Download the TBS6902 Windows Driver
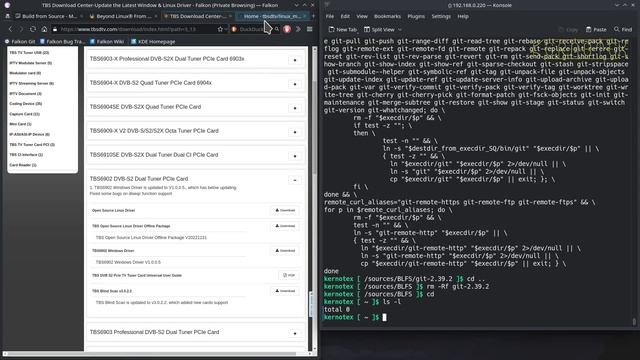The height and width of the screenshot is (360, 640). [285, 251]
